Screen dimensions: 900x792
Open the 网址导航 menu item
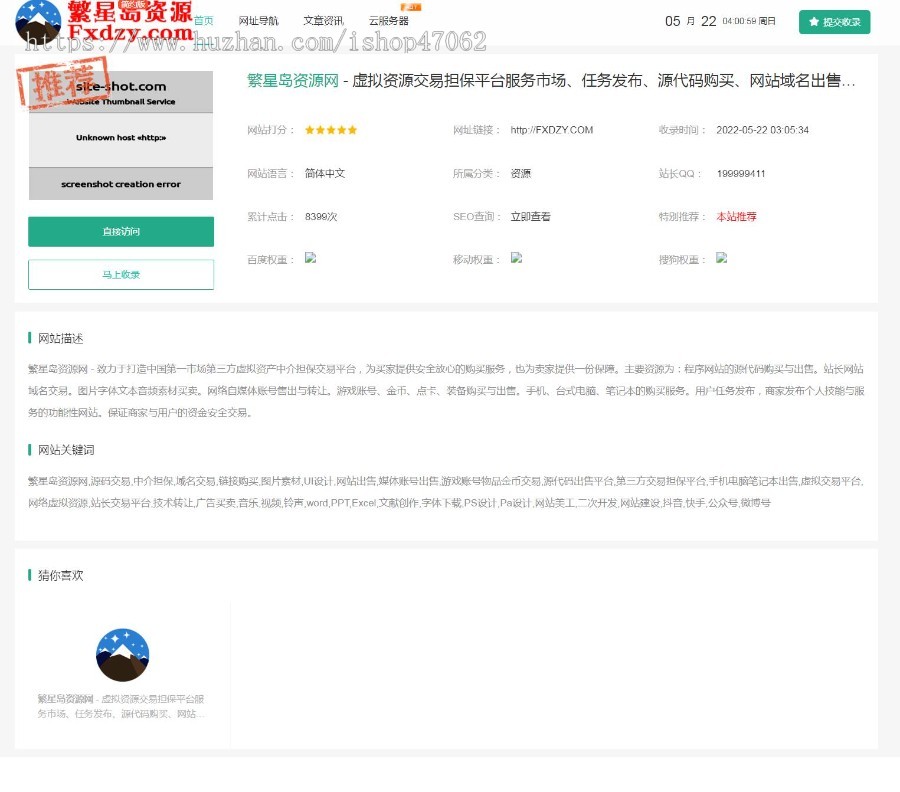(258, 21)
